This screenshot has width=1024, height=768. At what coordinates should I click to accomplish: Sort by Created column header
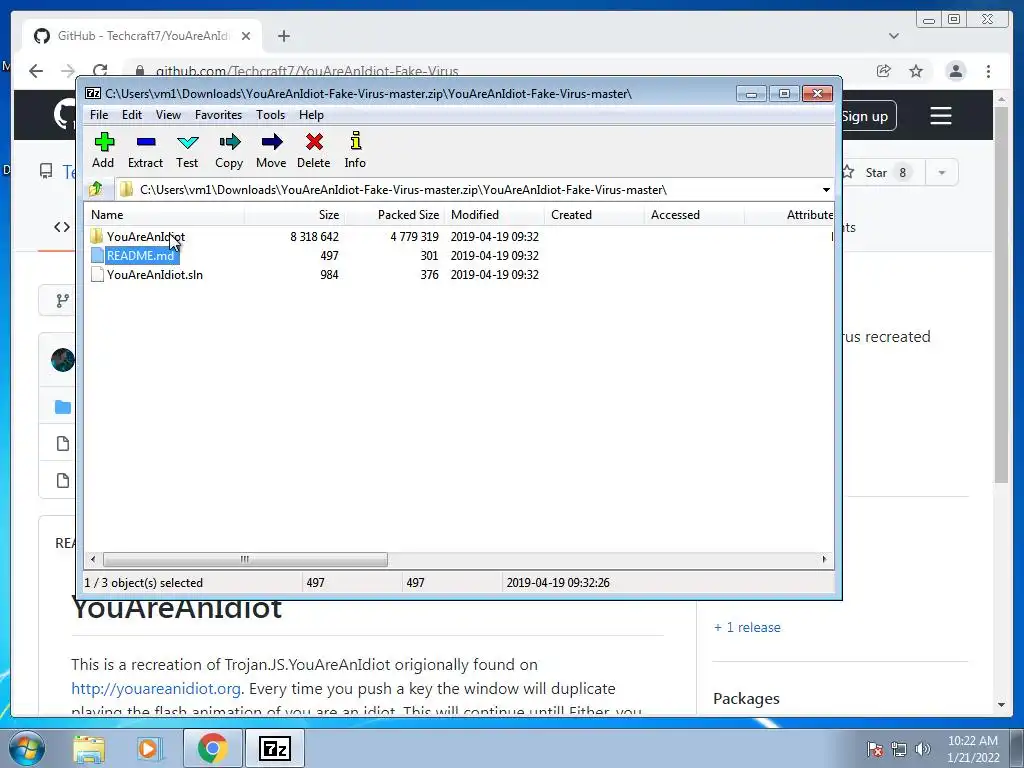(x=594, y=214)
